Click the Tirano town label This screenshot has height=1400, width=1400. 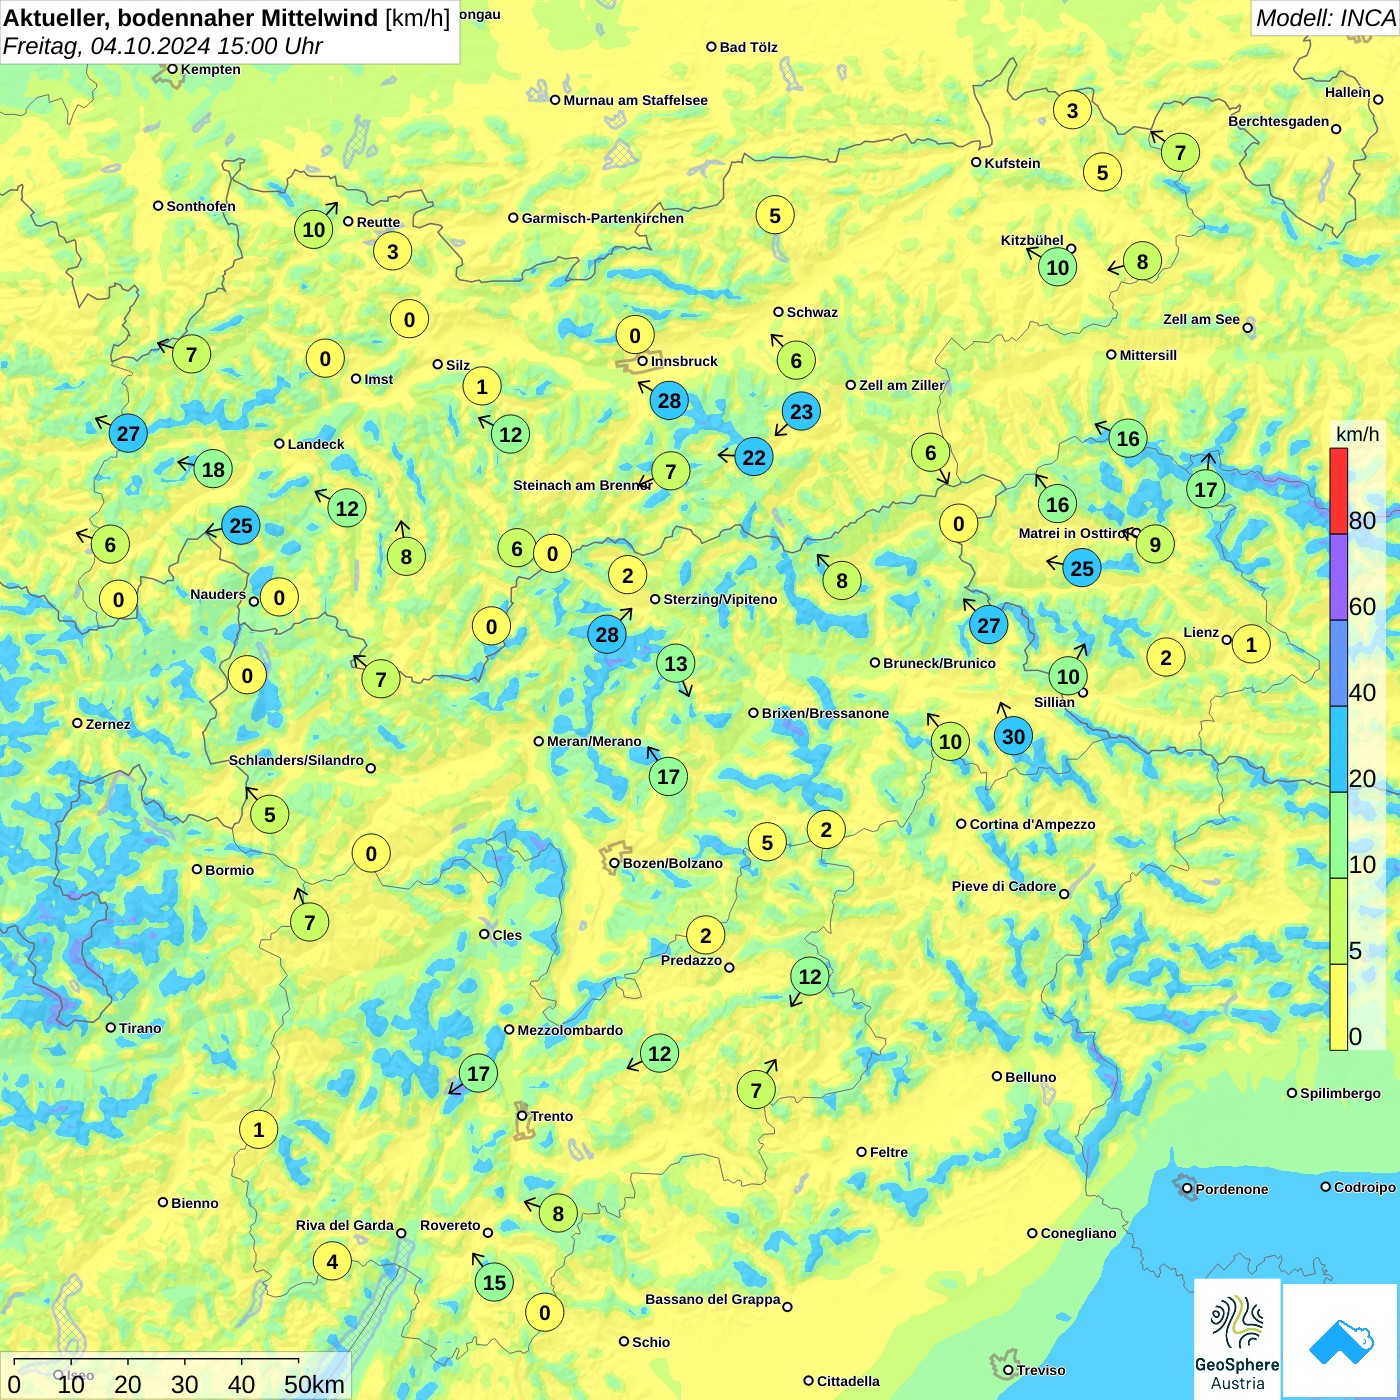point(140,1028)
